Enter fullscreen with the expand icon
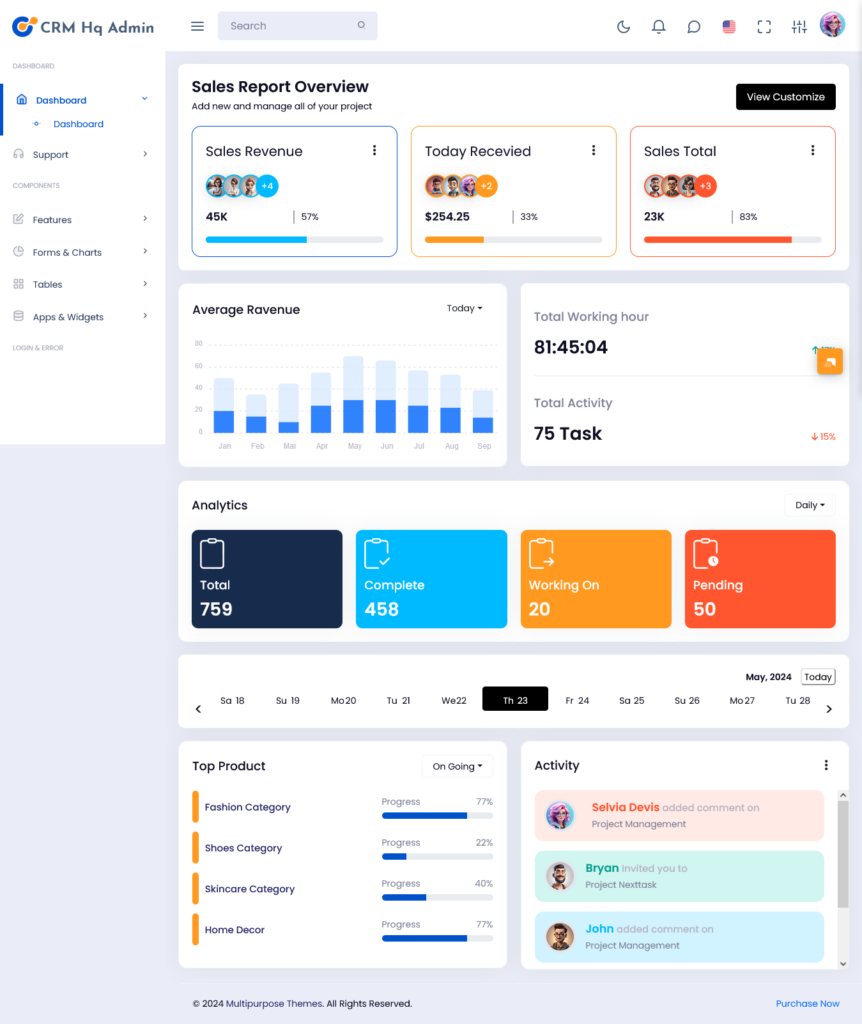The width and height of the screenshot is (862, 1024). coord(764,27)
